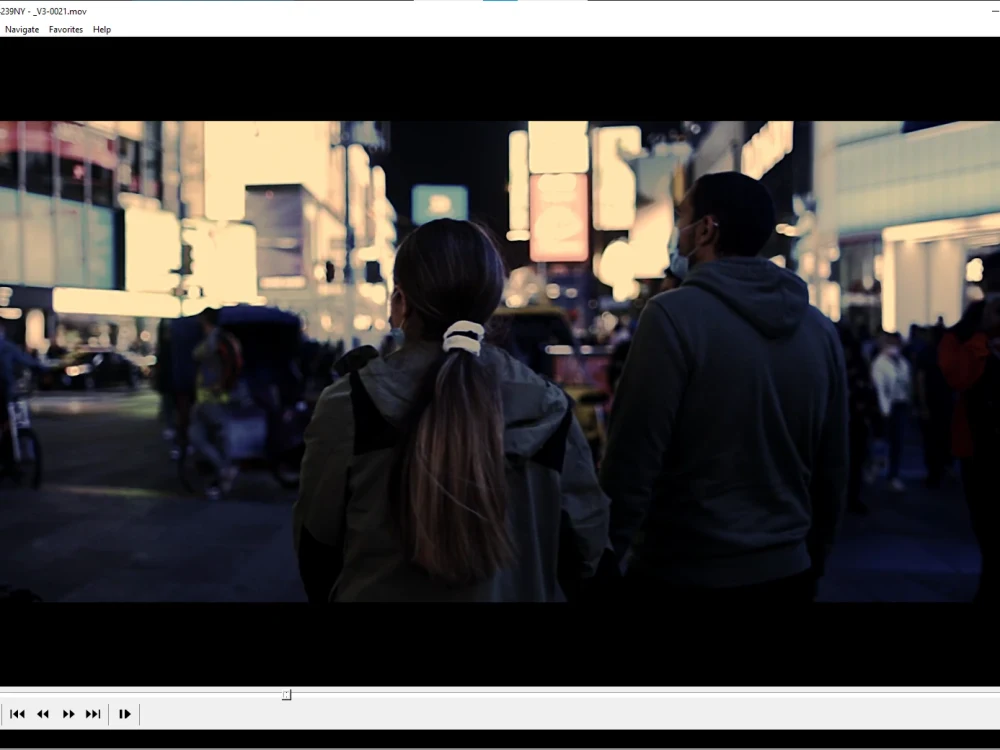Click the video frame to toggle playback
Image resolution: width=1000 pixels, height=750 pixels.
pos(500,361)
